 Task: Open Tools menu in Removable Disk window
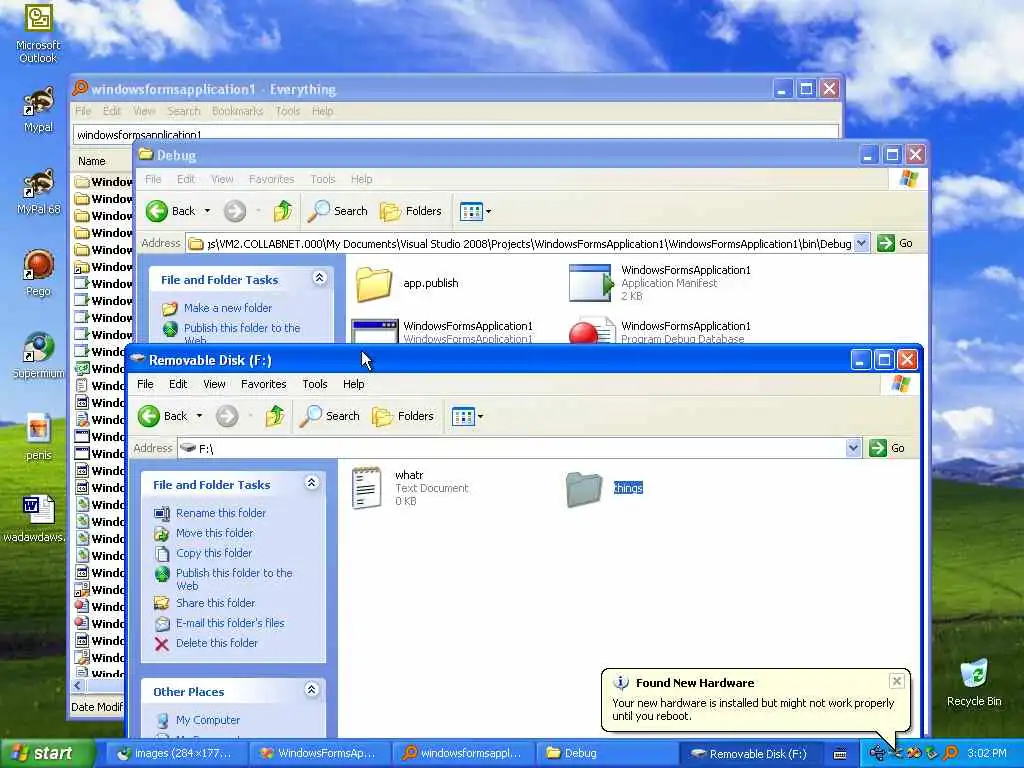coord(315,384)
